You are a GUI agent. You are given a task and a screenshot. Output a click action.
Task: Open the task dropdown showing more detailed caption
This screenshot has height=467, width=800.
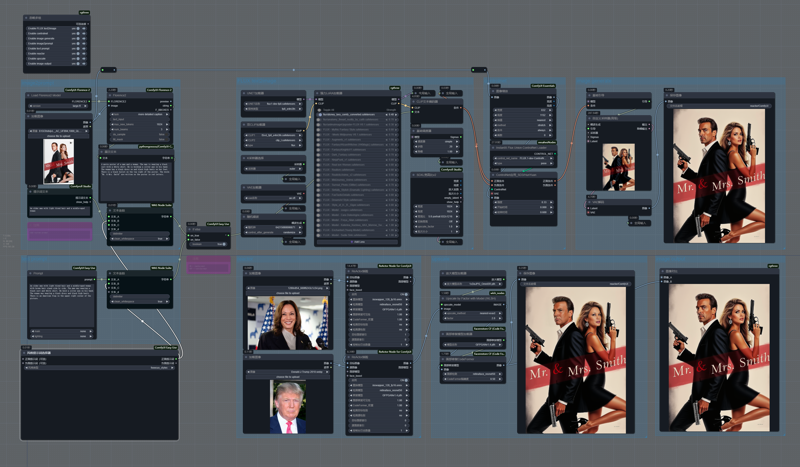click(140, 114)
